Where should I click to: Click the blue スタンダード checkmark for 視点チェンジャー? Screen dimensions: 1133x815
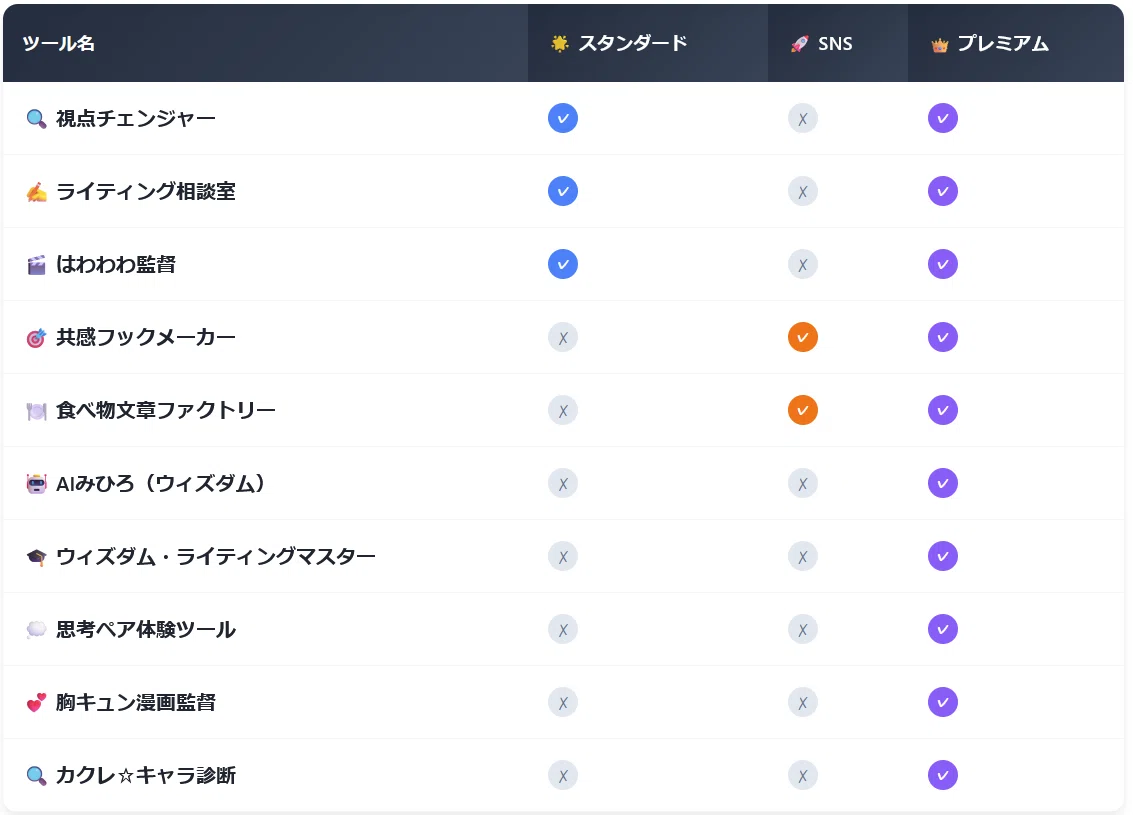(563, 118)
